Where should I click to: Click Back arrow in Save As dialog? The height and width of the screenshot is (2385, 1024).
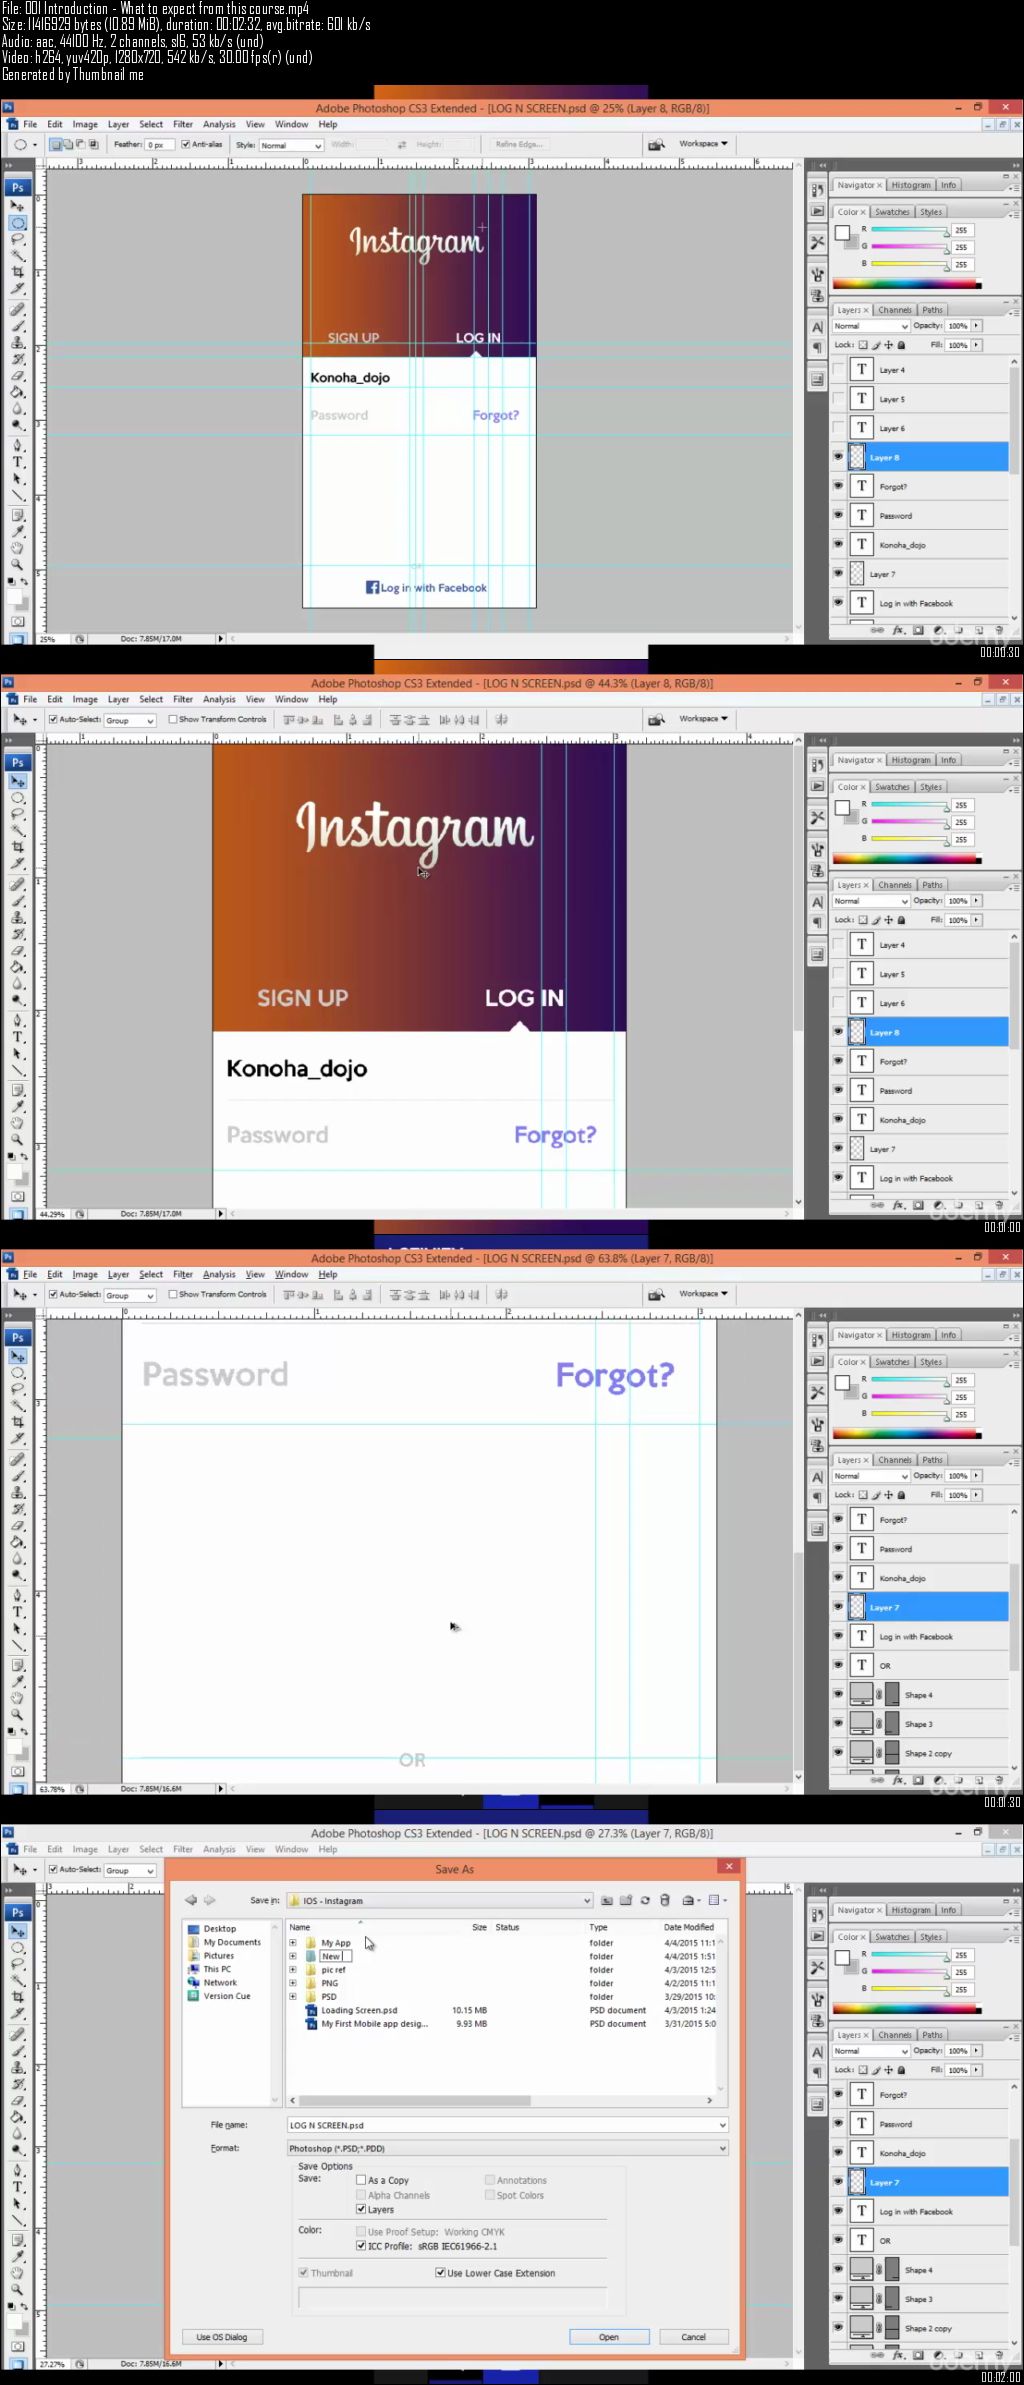pos(191,1900)
